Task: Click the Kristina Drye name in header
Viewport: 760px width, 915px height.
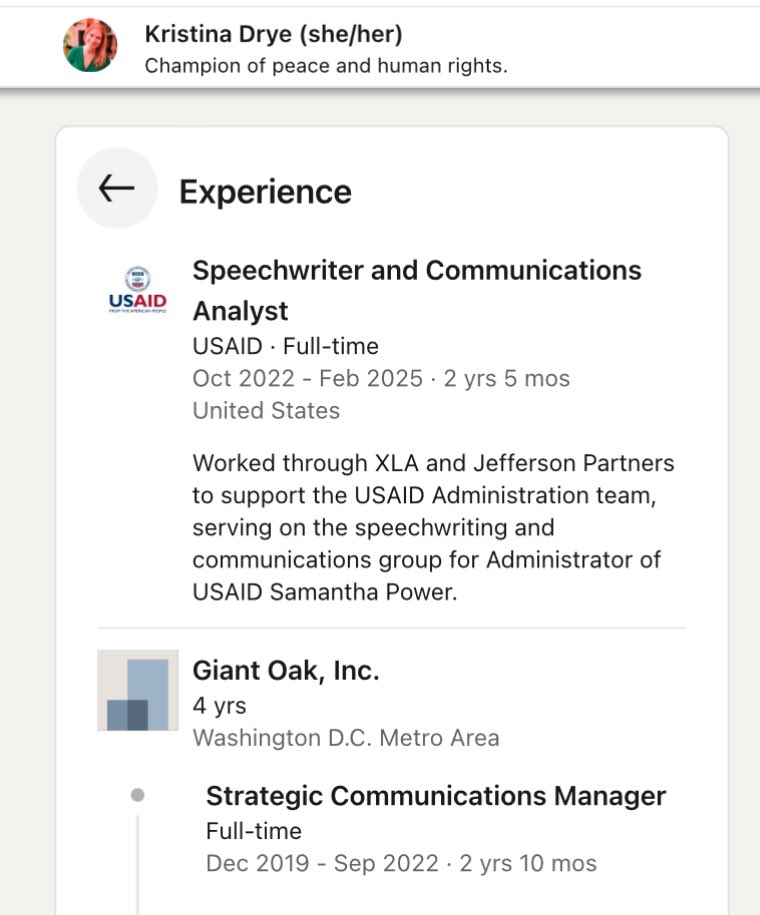Action: pyautogui.click(x=273, y=34)
